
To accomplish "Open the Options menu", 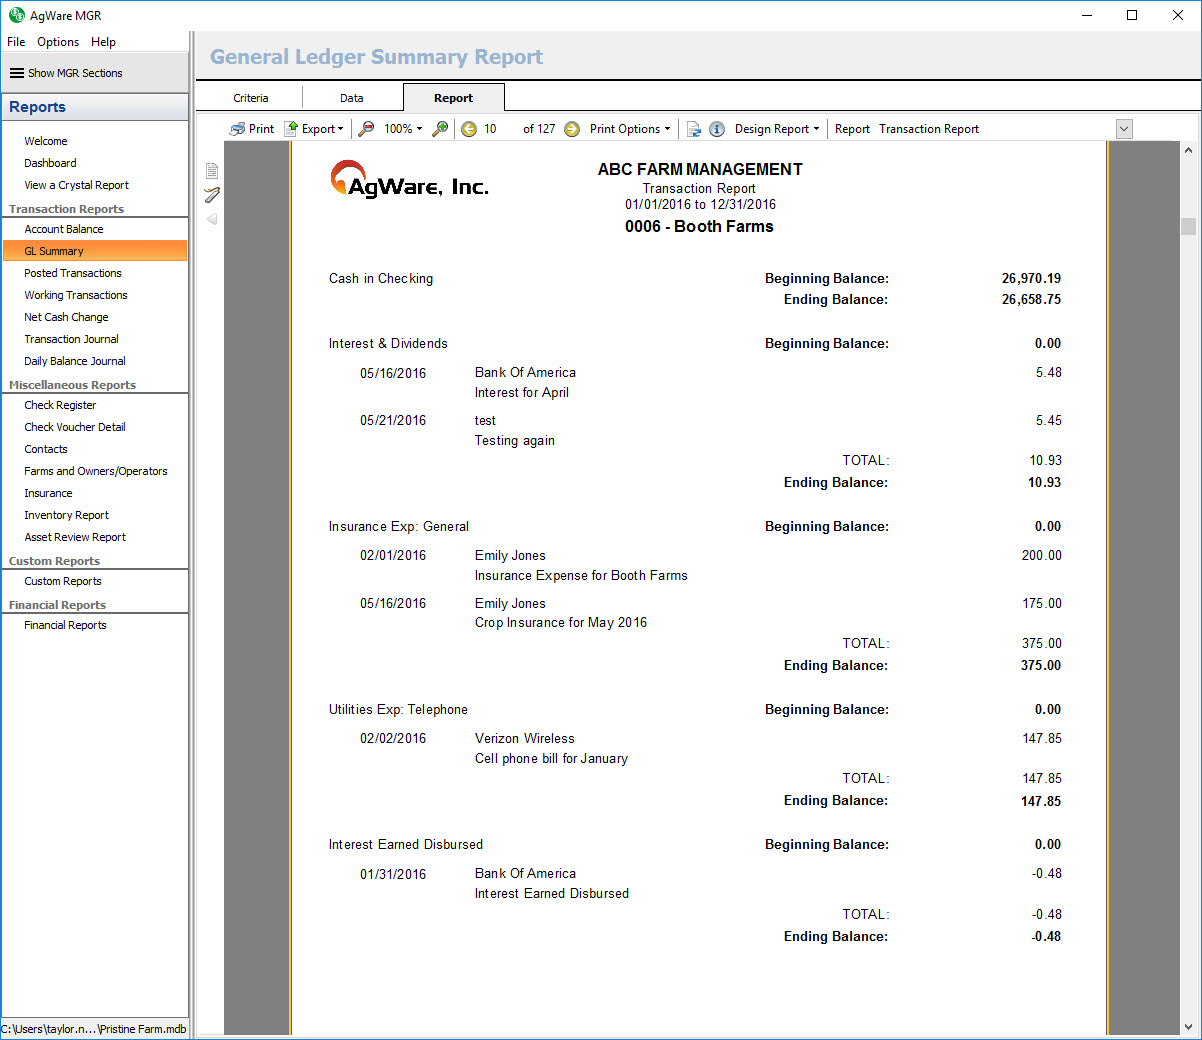I will [x=58, y=42].
